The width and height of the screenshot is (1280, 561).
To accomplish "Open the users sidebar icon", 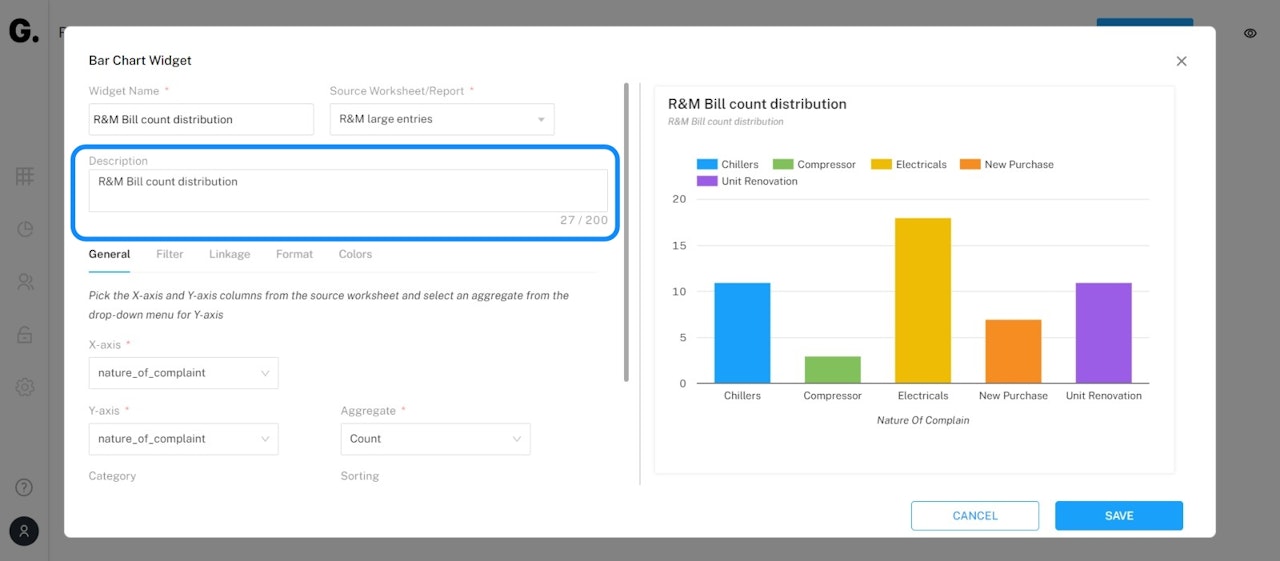I will click(25, 282).
